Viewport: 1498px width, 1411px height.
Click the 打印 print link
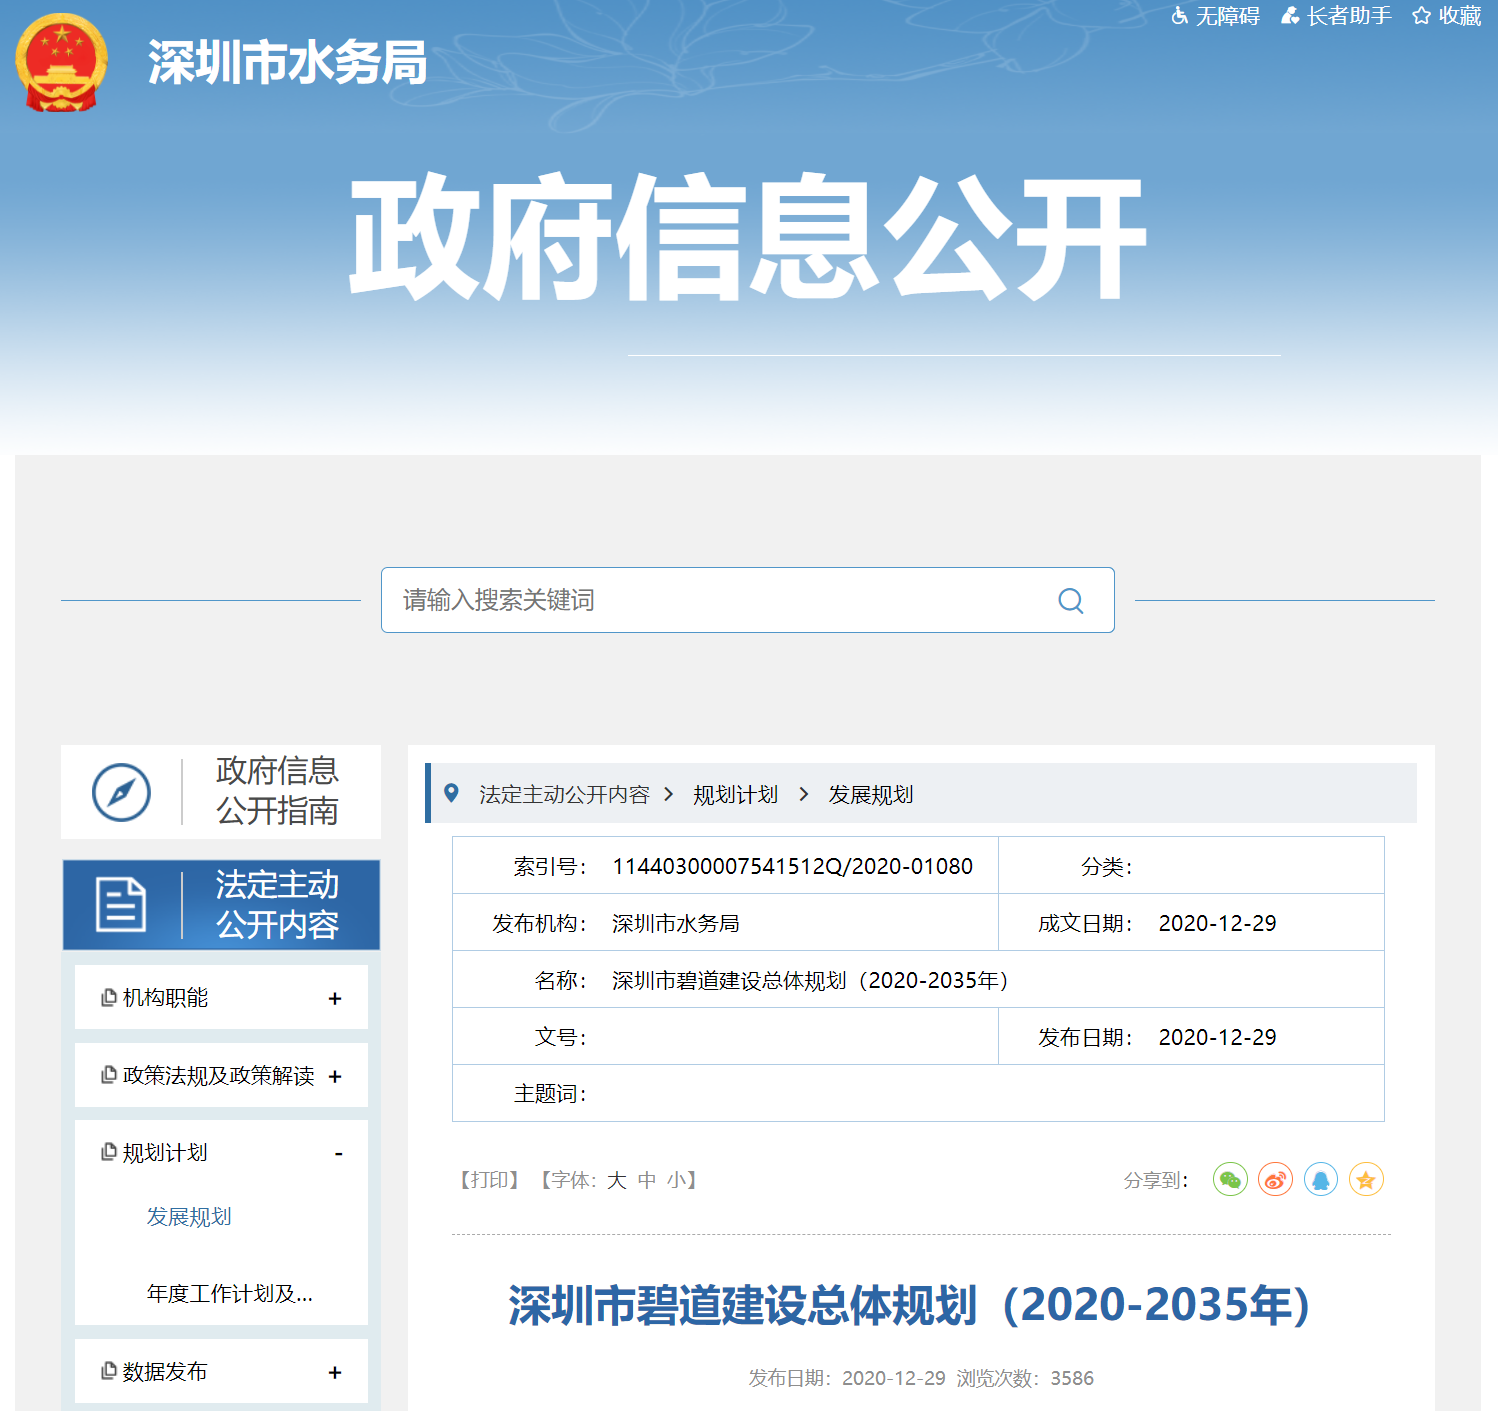[489, 1180]
